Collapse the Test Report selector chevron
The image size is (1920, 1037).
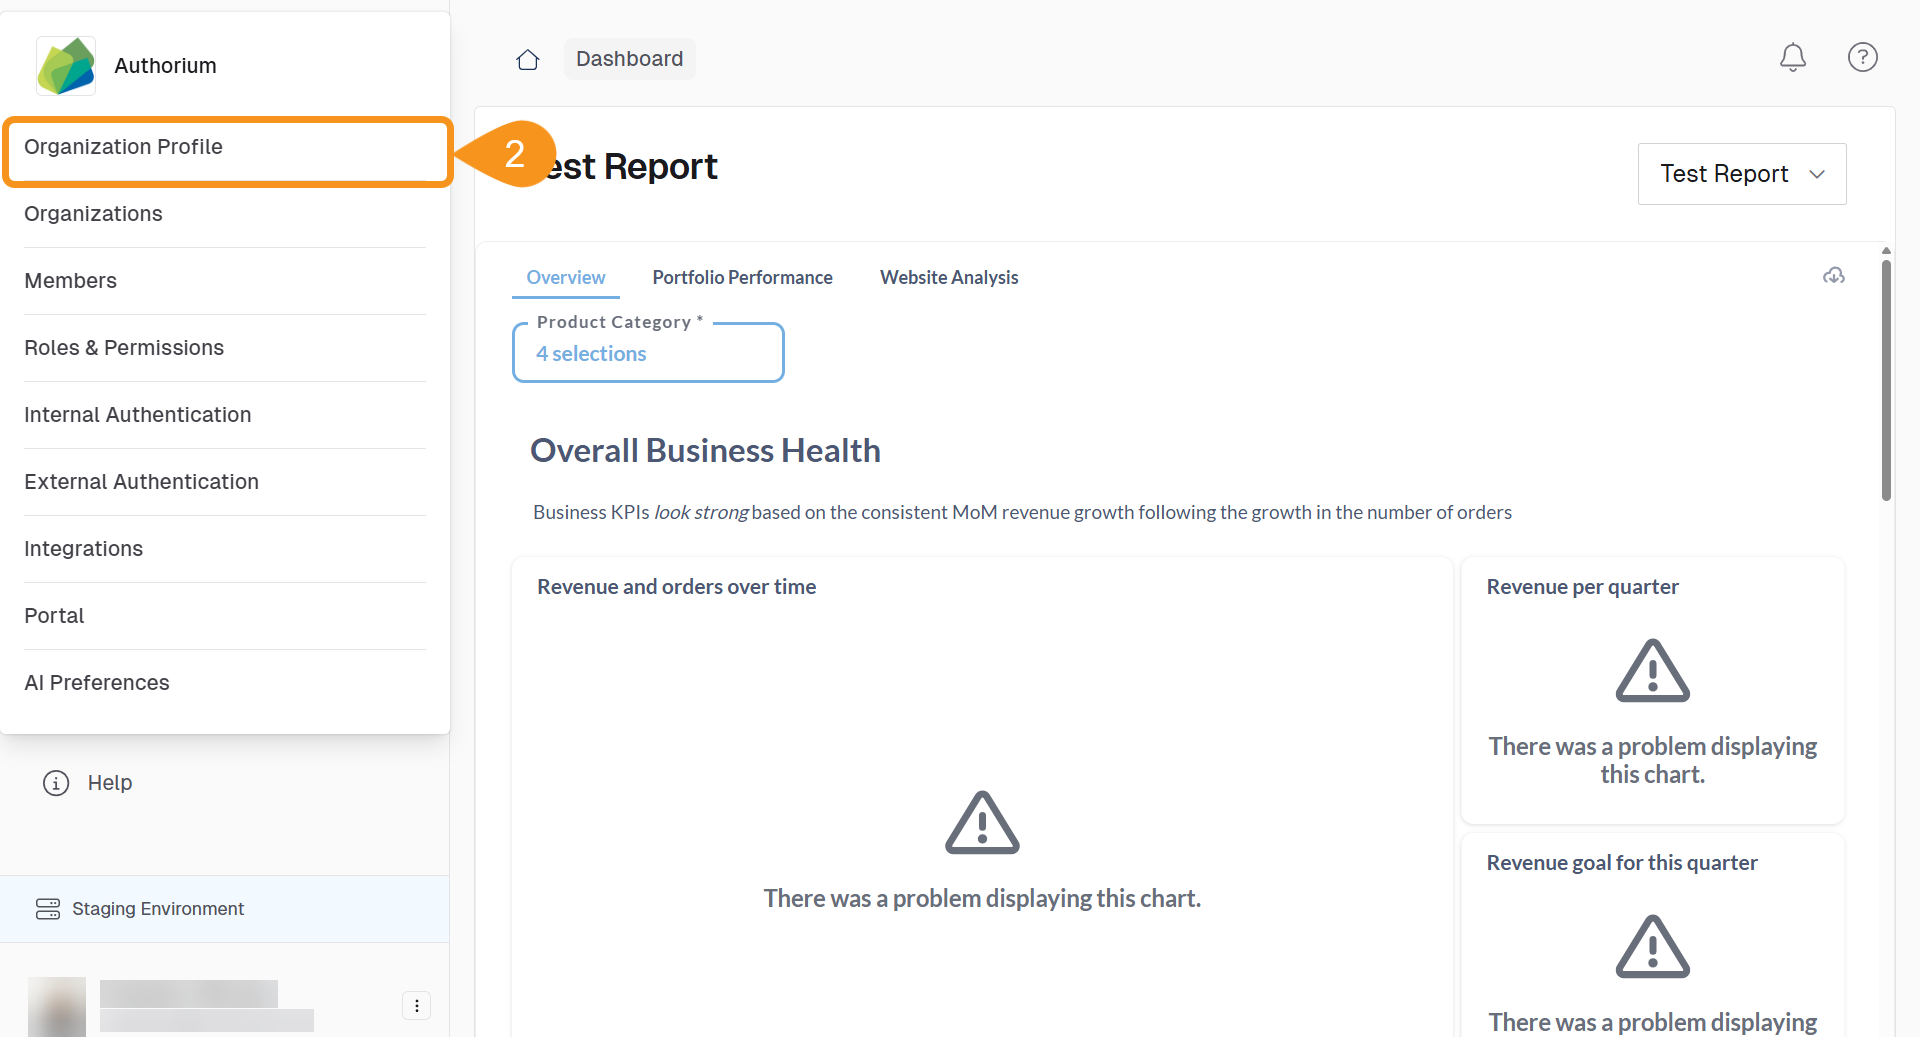1817,174
